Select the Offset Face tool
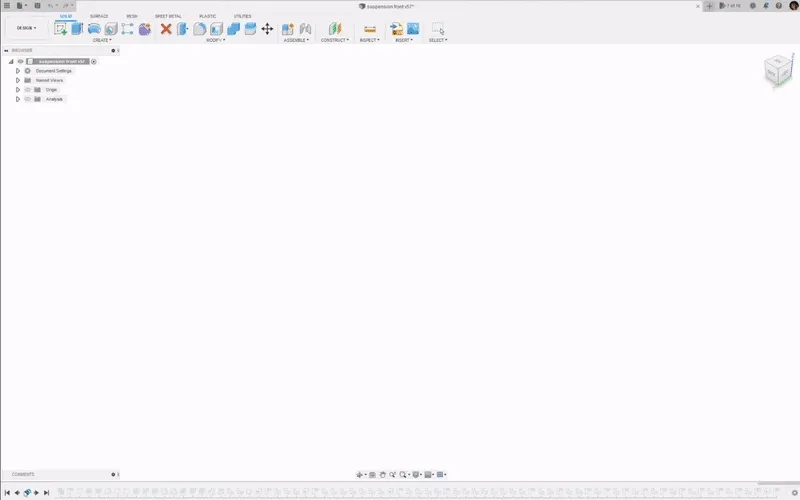800x500 pixels. (250, 29)
